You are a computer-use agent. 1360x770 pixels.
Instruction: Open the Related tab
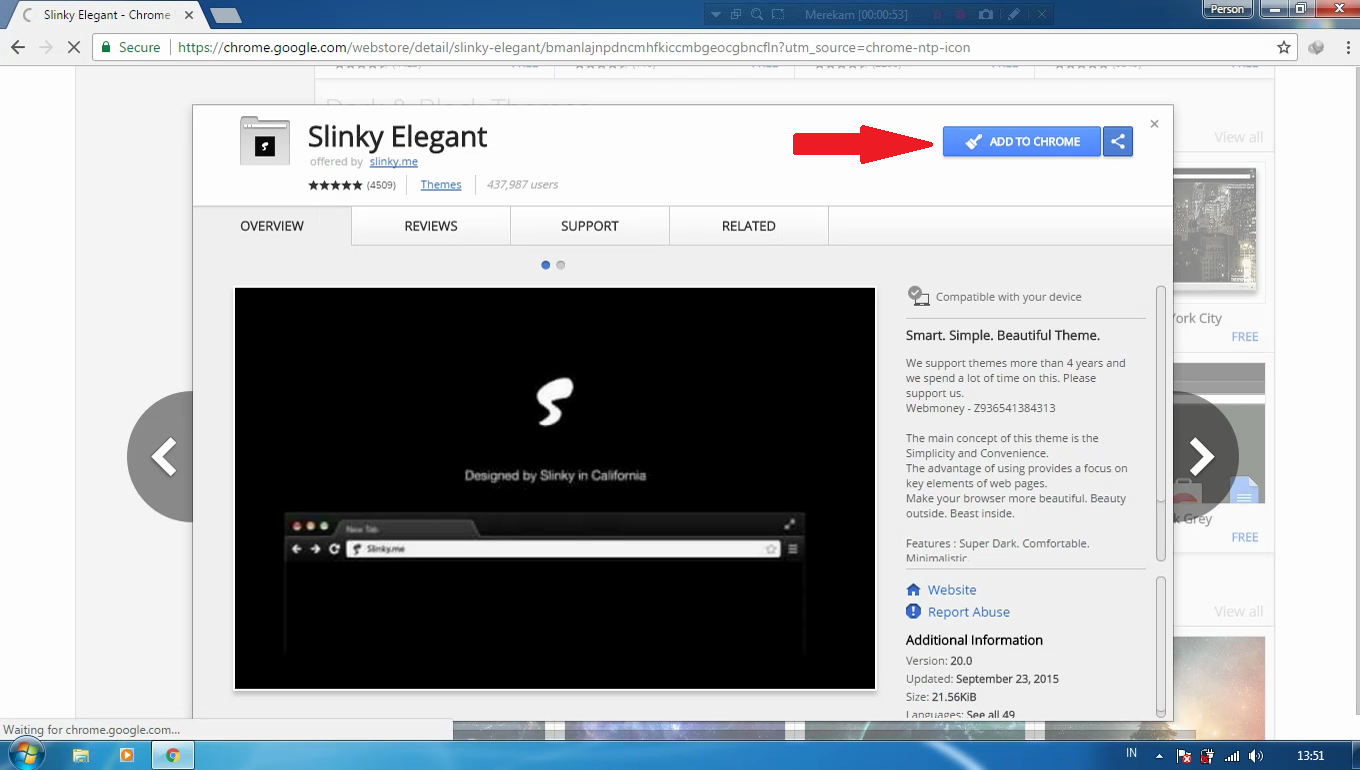748,226
